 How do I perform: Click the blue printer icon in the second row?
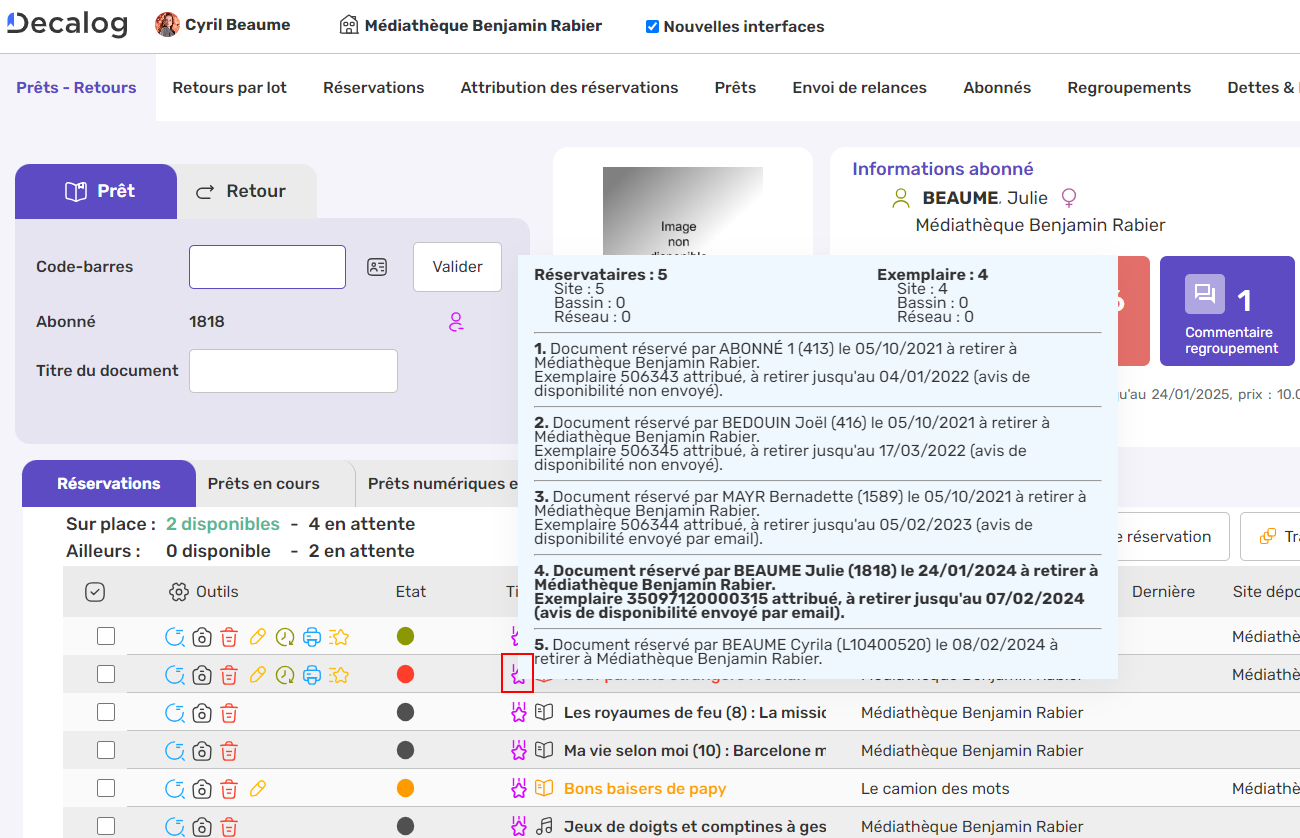tap(312, 674)
